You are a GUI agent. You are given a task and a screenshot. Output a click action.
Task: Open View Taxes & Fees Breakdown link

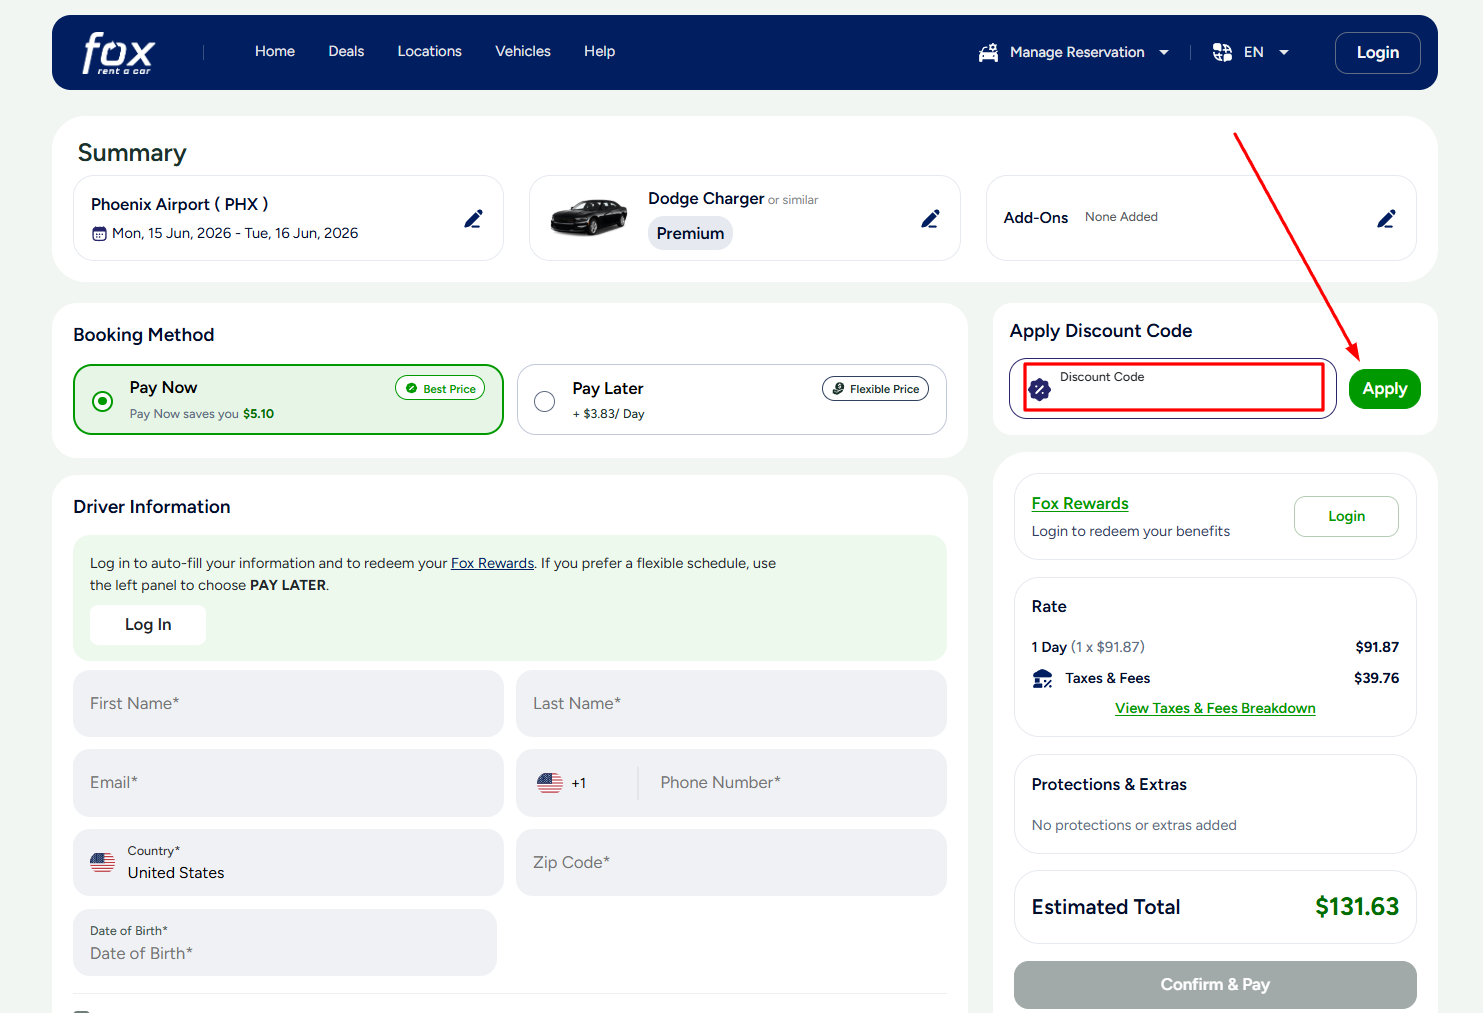[x=1215, y=708]
